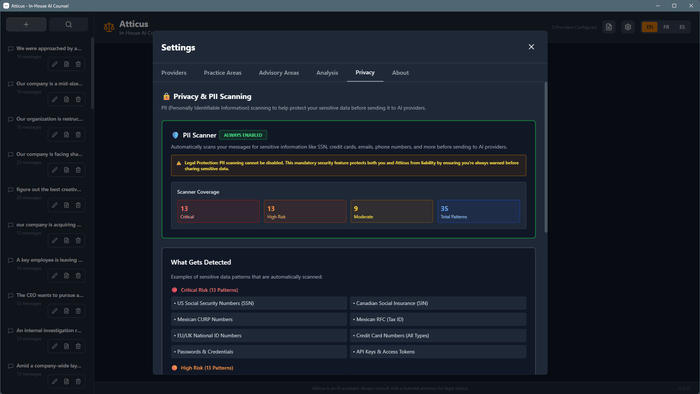This screenshot has height=394, width=700.
Task: Click pencil icon for 'The CEO wants to pursue a...'
Action: click(54, 311)
